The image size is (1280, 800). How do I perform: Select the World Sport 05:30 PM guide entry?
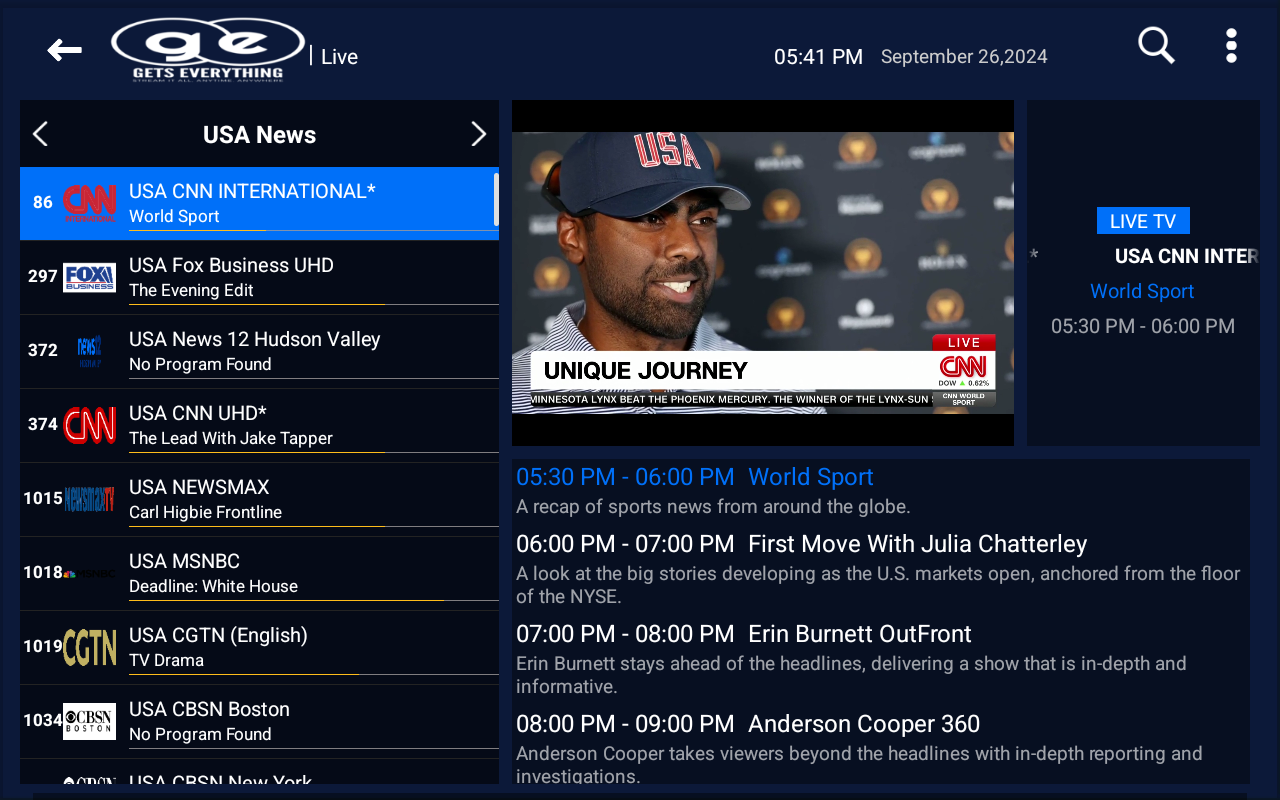(881, 491)
